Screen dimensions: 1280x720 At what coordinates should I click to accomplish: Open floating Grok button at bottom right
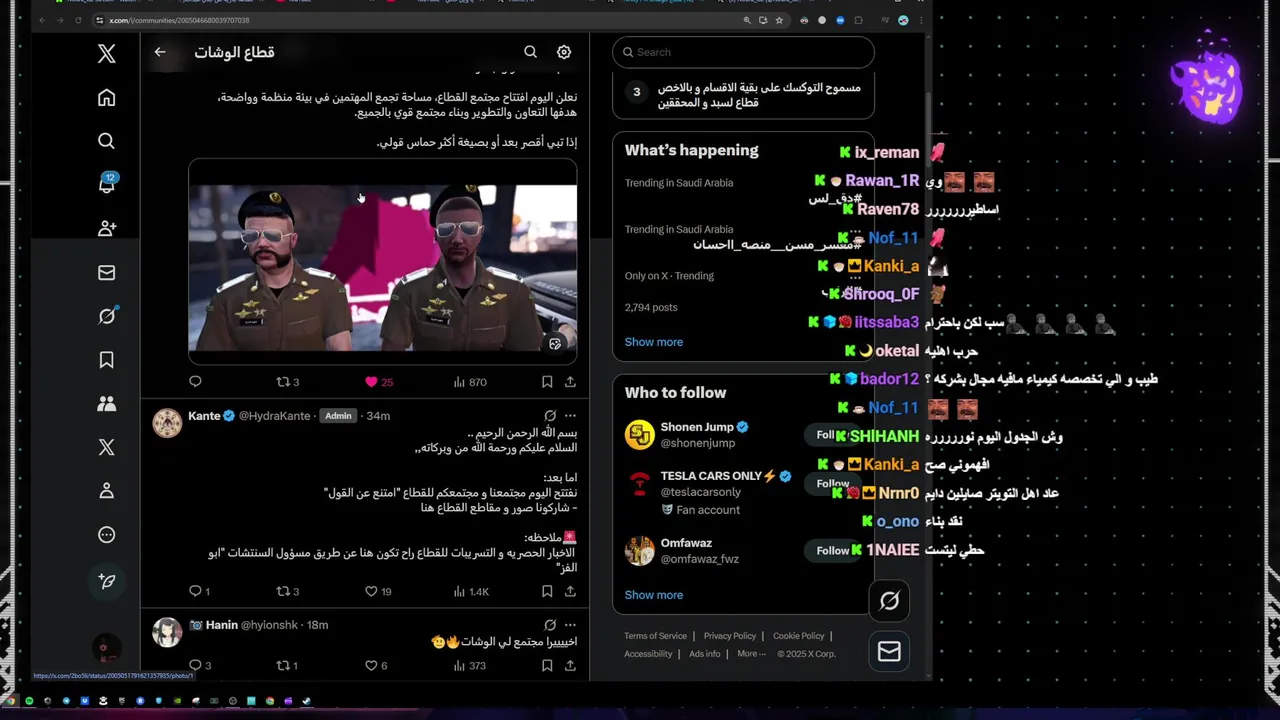coord(889,601)
